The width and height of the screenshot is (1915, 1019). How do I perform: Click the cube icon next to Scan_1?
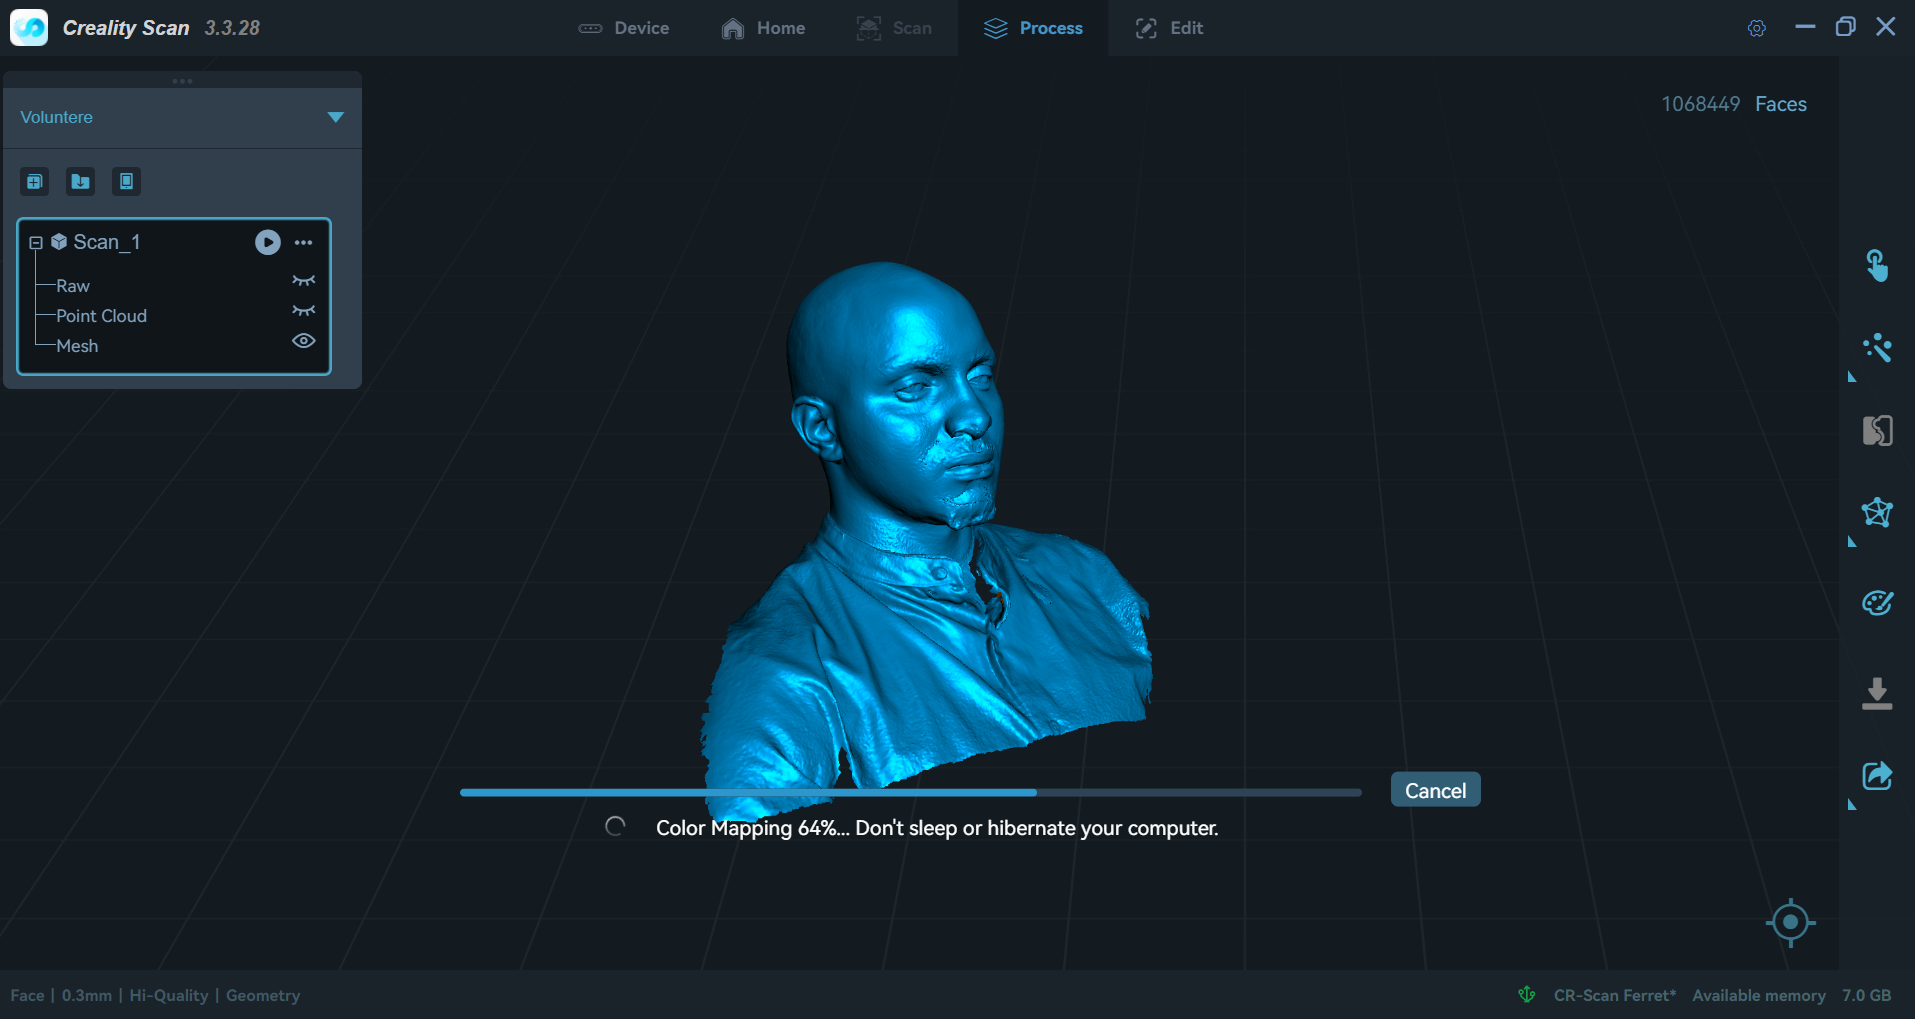59,242
